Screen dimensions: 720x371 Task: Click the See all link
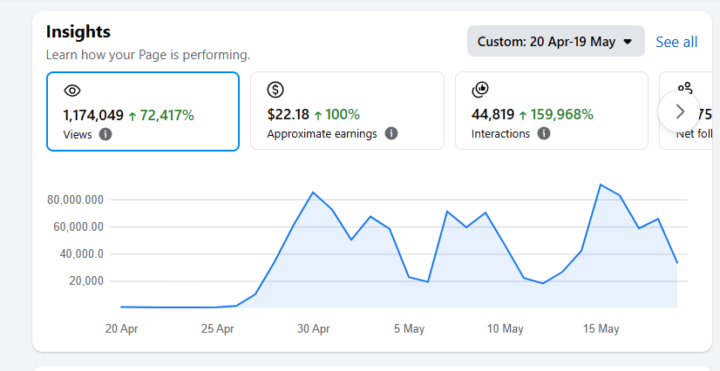click(x=676, y=42)
